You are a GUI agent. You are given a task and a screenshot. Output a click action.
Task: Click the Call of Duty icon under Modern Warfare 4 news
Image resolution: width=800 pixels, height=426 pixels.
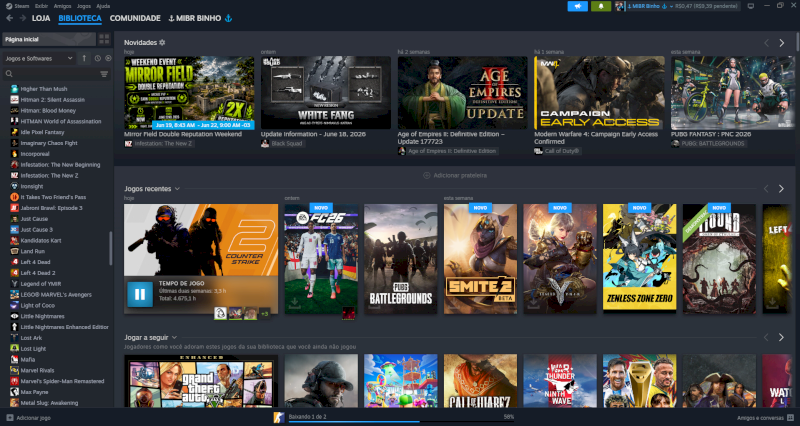[x=538, y=151]
